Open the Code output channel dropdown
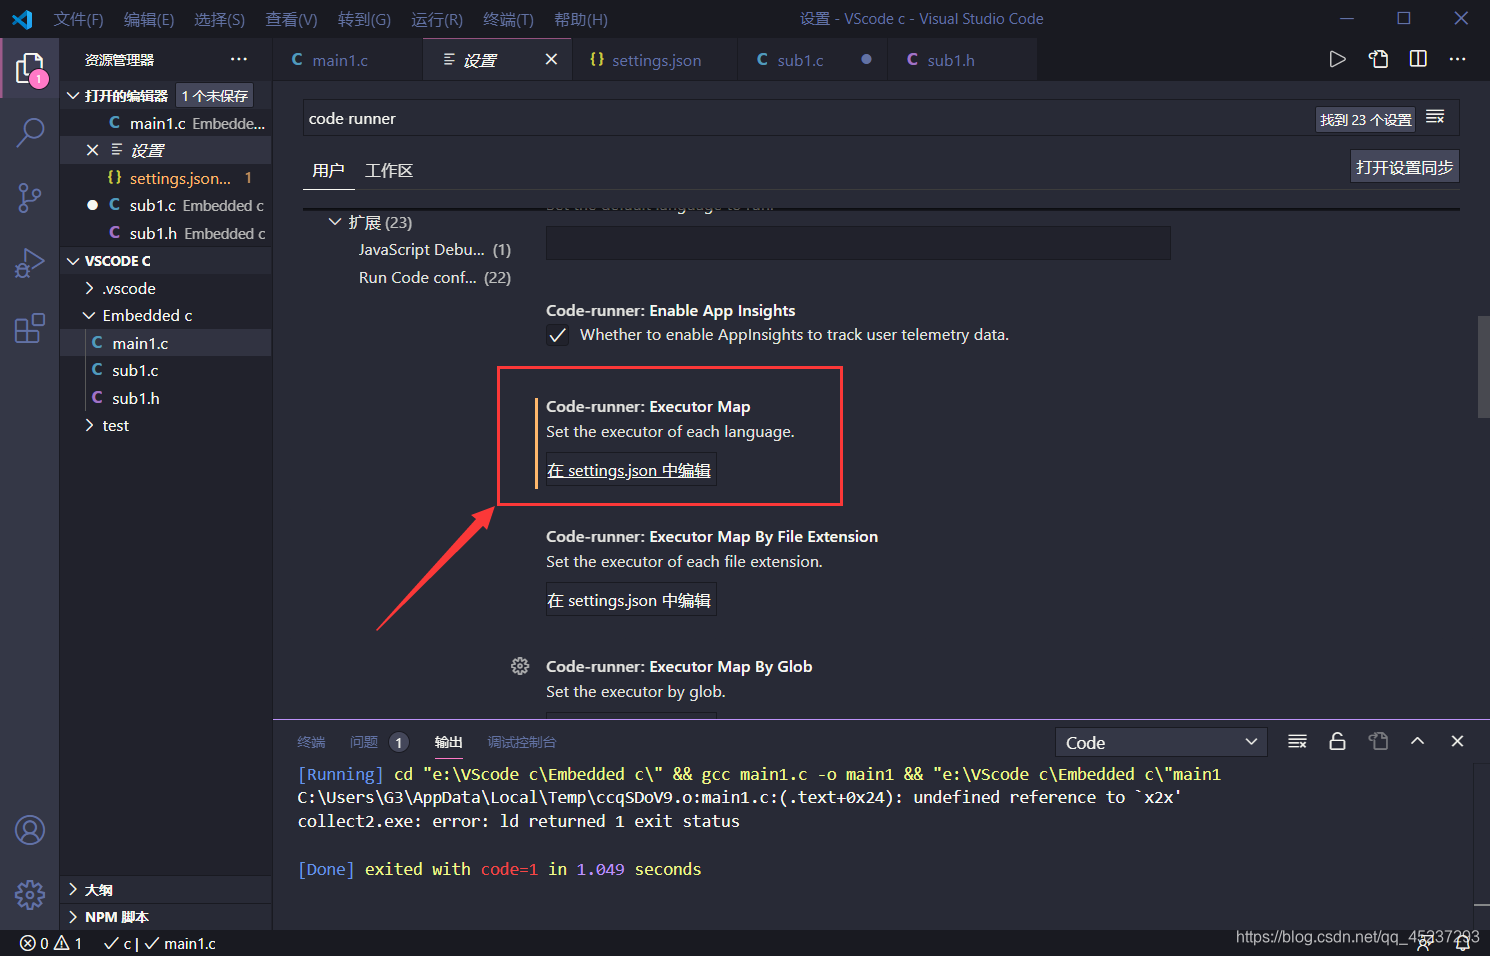The image size is (1490, 956). pos(1161,742)
